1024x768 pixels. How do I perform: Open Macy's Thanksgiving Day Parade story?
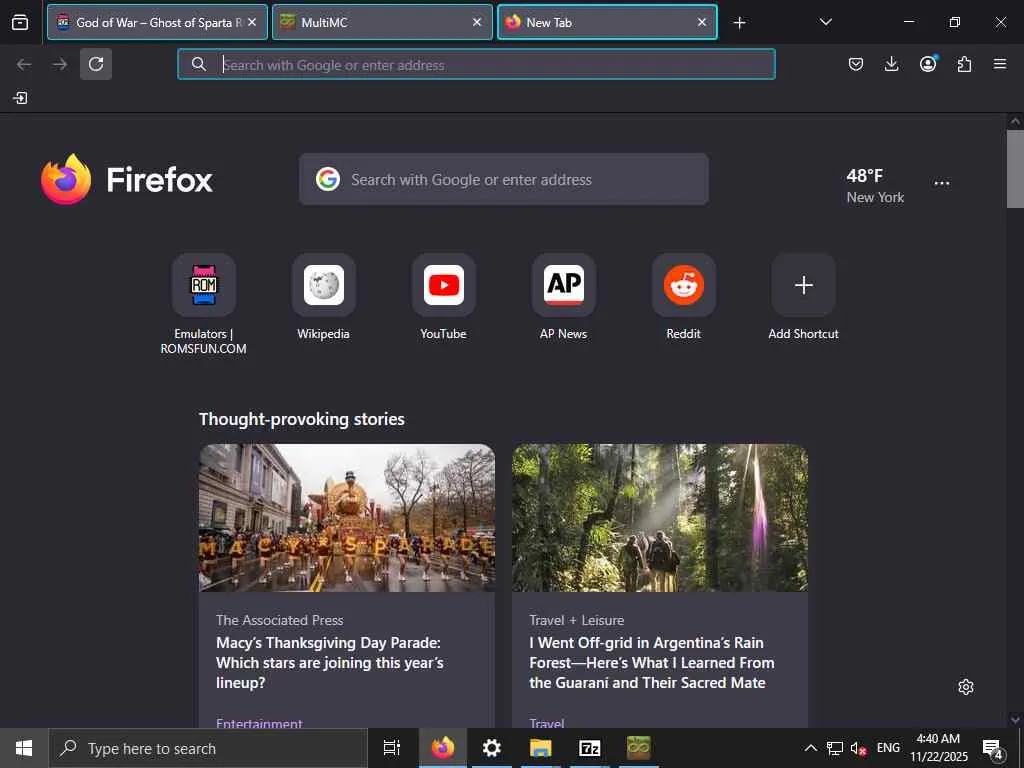pyautogui.click(x=330, y=663)
